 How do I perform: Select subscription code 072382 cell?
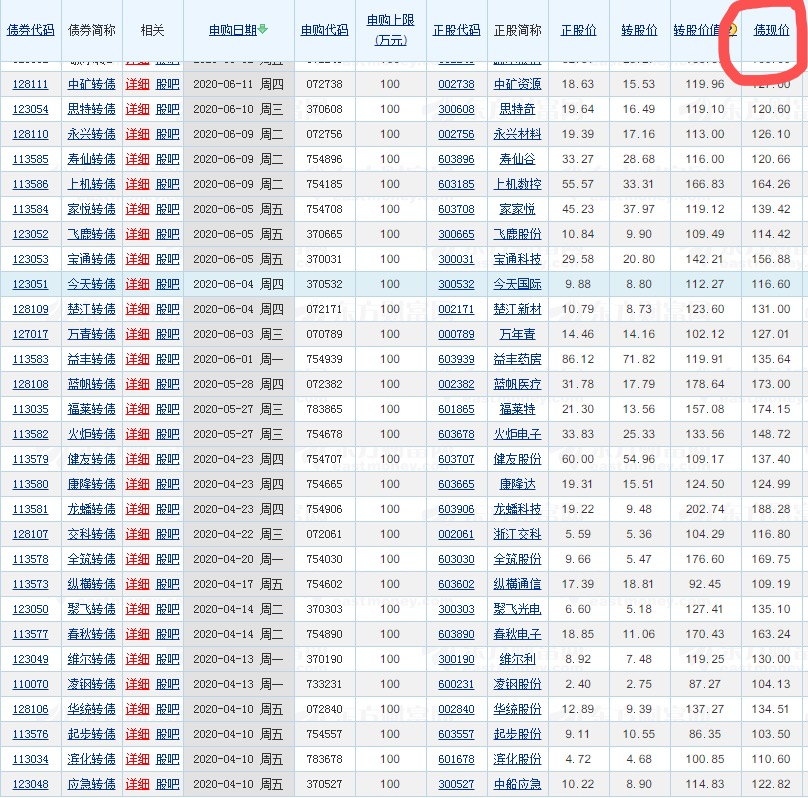tap(325, 384)
